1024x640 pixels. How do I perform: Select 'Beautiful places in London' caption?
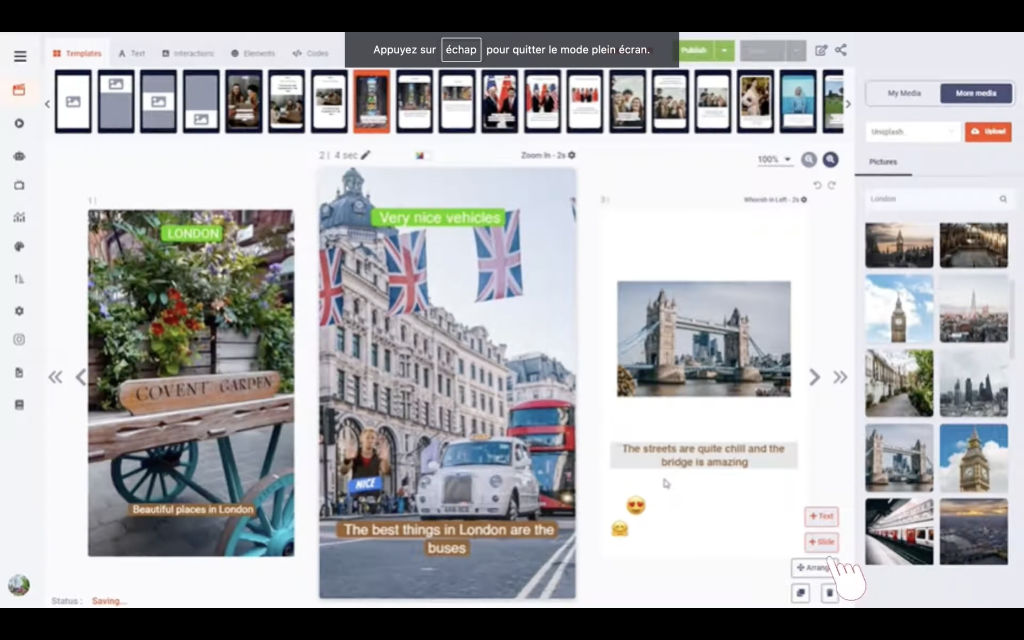[193, 509]
